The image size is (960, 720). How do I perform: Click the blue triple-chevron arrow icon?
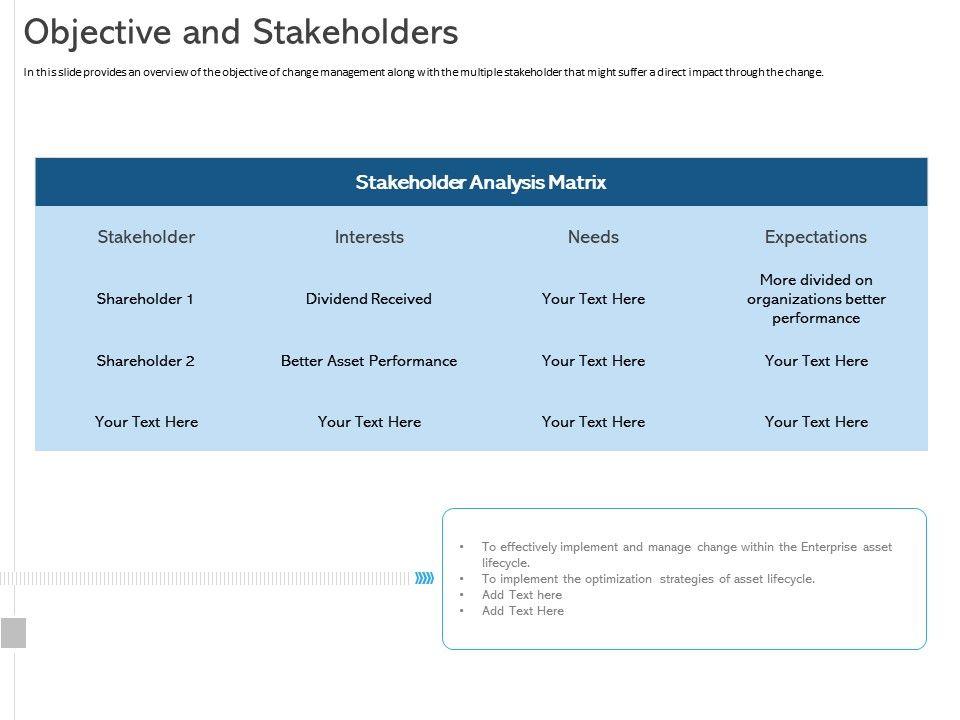point(425,578)
